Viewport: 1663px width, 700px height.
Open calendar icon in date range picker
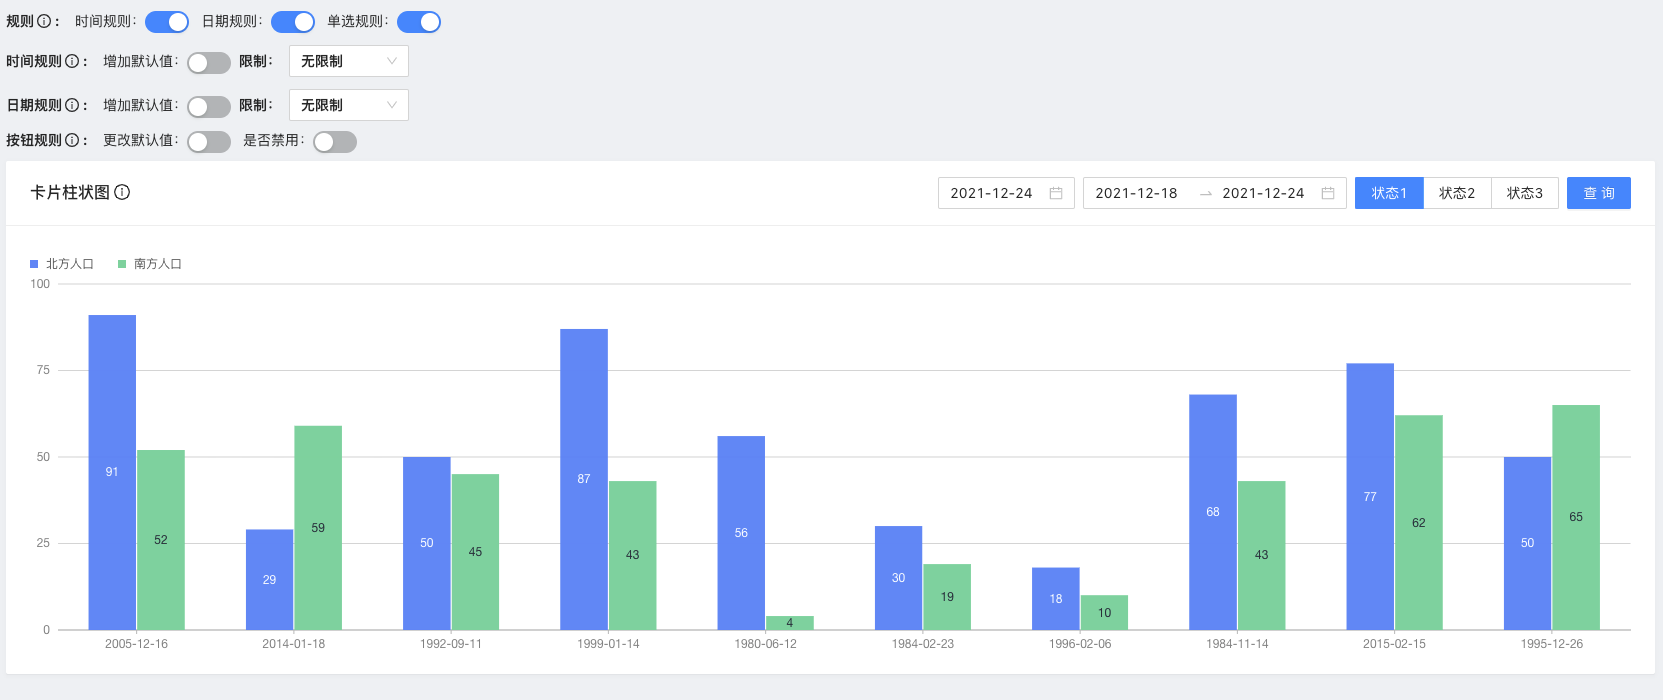point(1328,193)
